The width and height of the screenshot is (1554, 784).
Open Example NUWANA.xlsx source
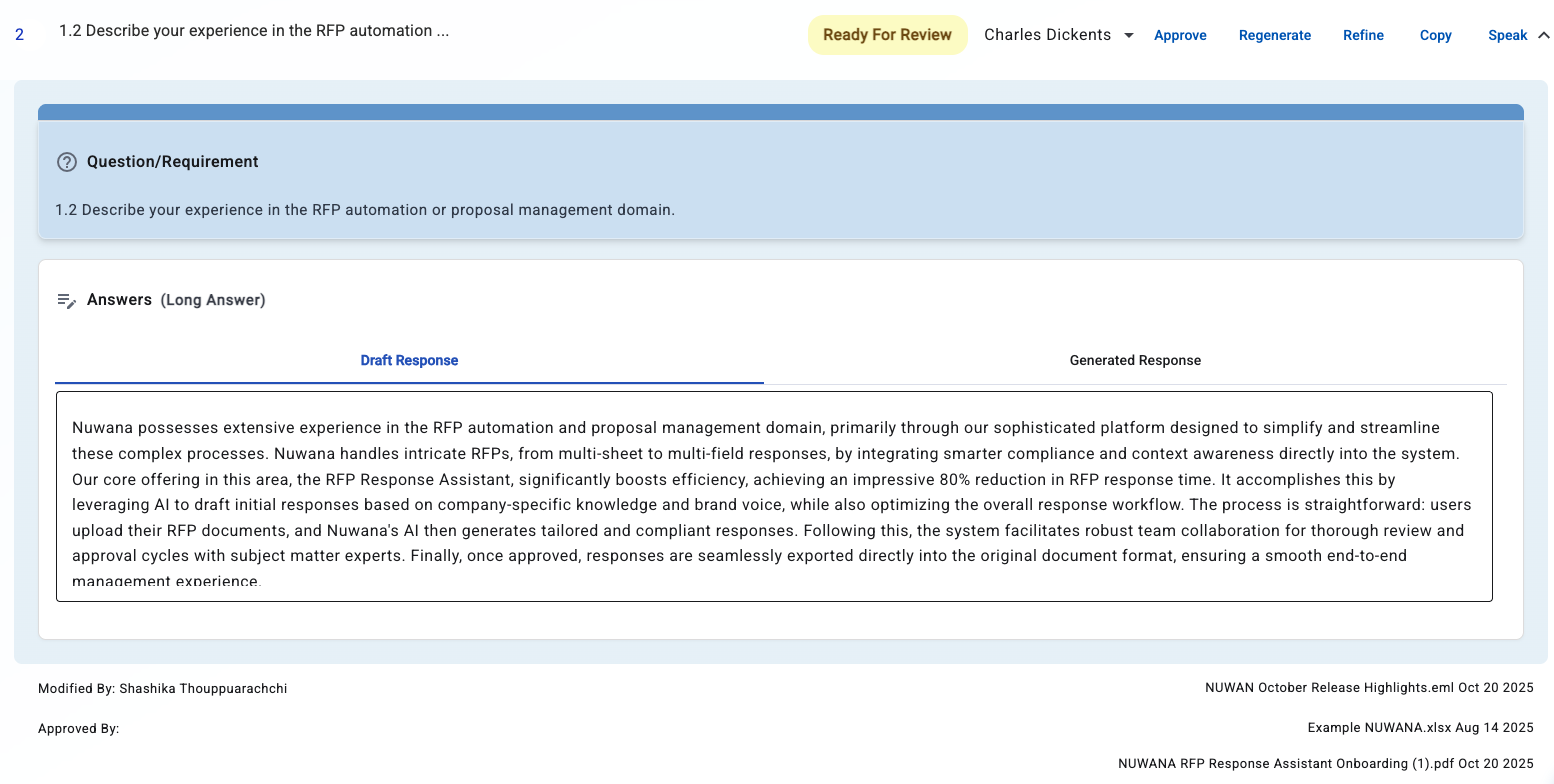pos(1421,728)
